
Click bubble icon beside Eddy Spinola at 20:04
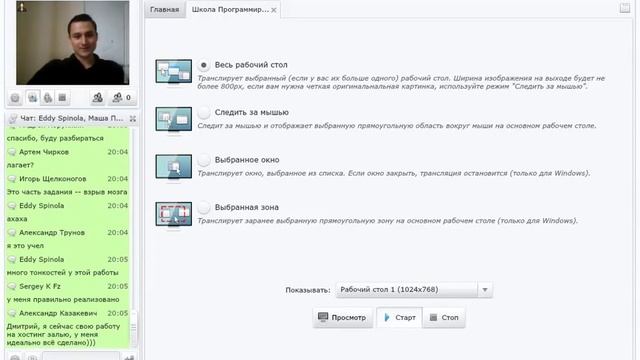click(12, 206)
